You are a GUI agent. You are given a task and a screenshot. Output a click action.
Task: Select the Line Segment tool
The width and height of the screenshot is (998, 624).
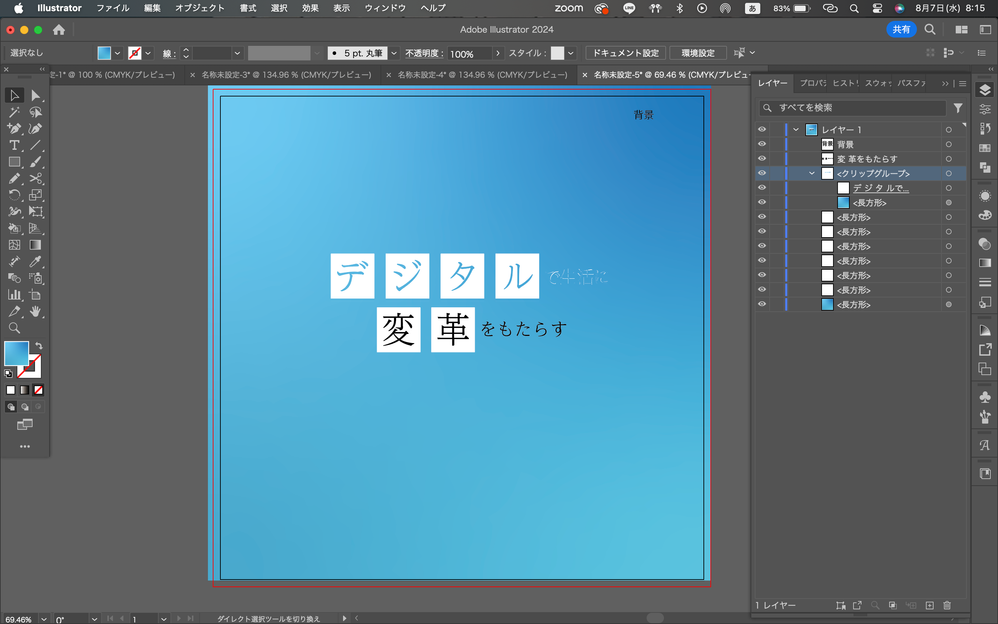pos(36,145)
